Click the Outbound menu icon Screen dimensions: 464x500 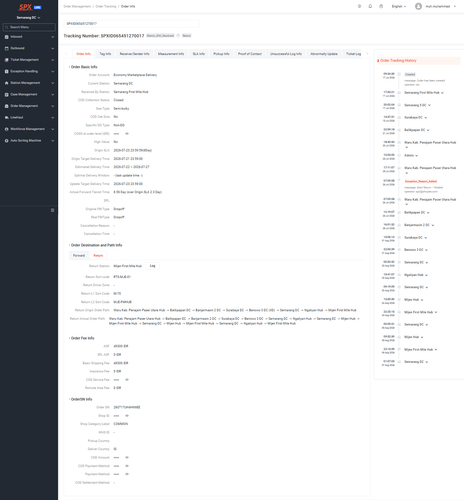[6, 48]
